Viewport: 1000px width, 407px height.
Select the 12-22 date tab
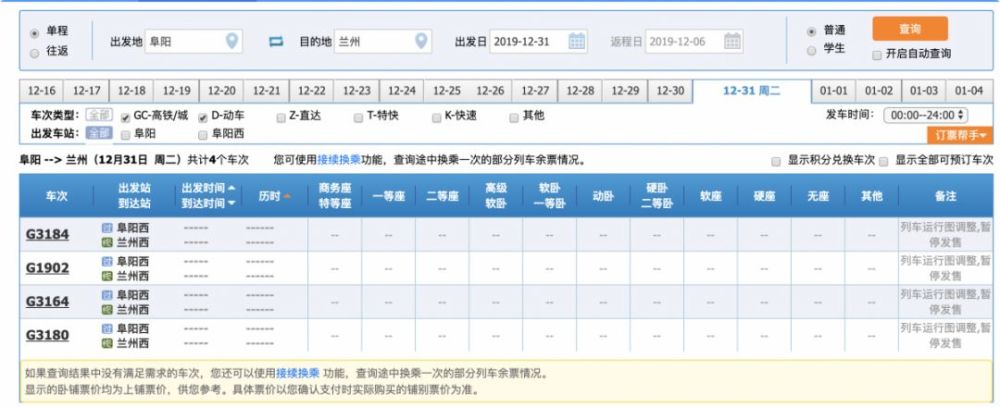[x=311, y=91]
